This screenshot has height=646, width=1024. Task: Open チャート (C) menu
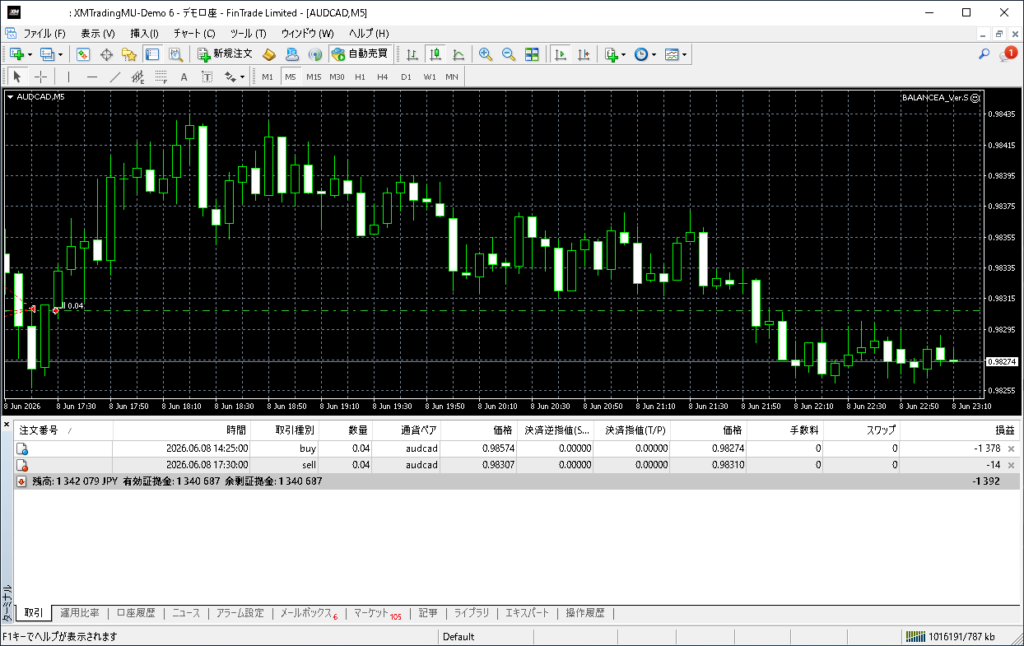(194, 33)
